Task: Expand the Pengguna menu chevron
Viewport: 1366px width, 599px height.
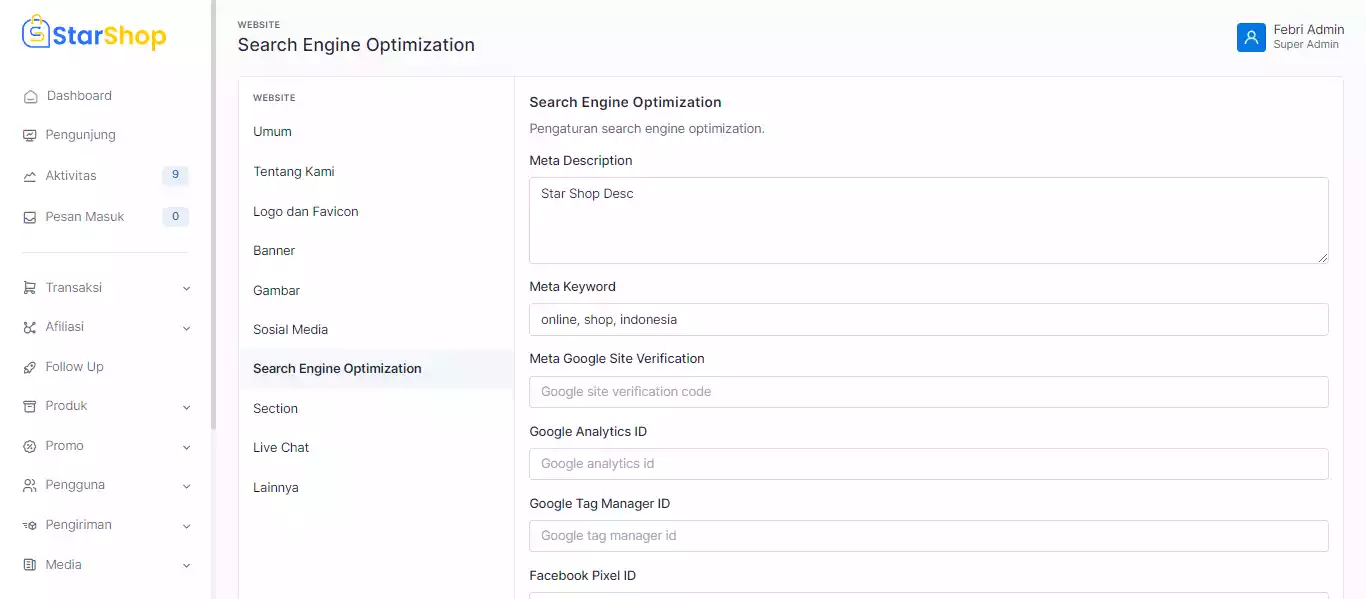Action: [186, 486]
